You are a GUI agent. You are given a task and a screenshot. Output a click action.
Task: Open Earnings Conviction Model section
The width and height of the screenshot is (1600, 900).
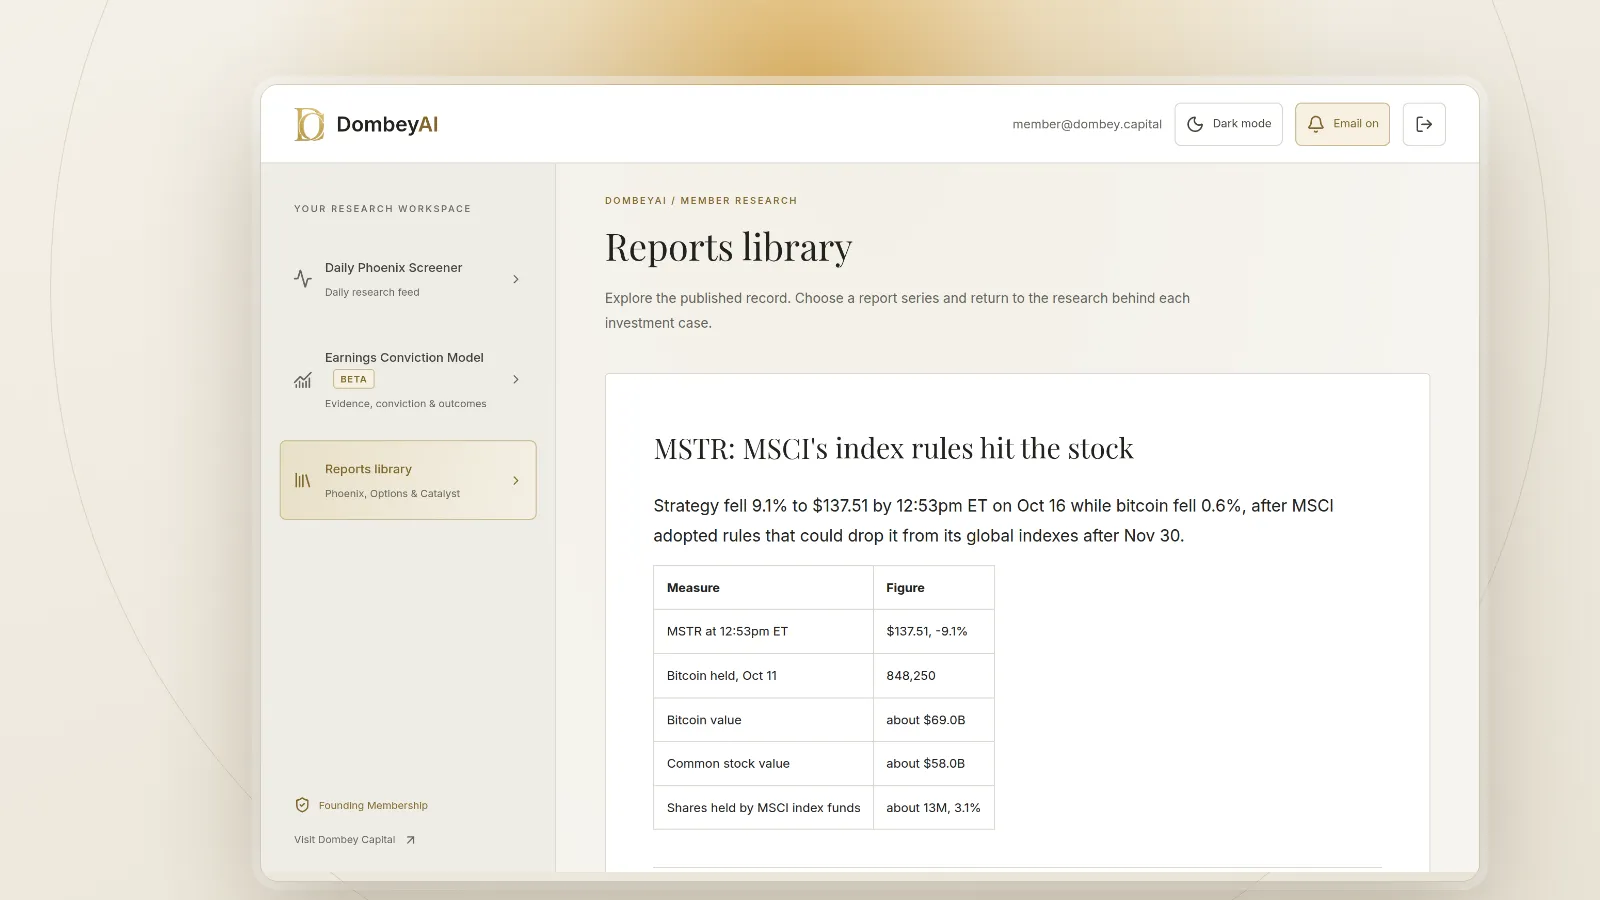coord(408,380)
